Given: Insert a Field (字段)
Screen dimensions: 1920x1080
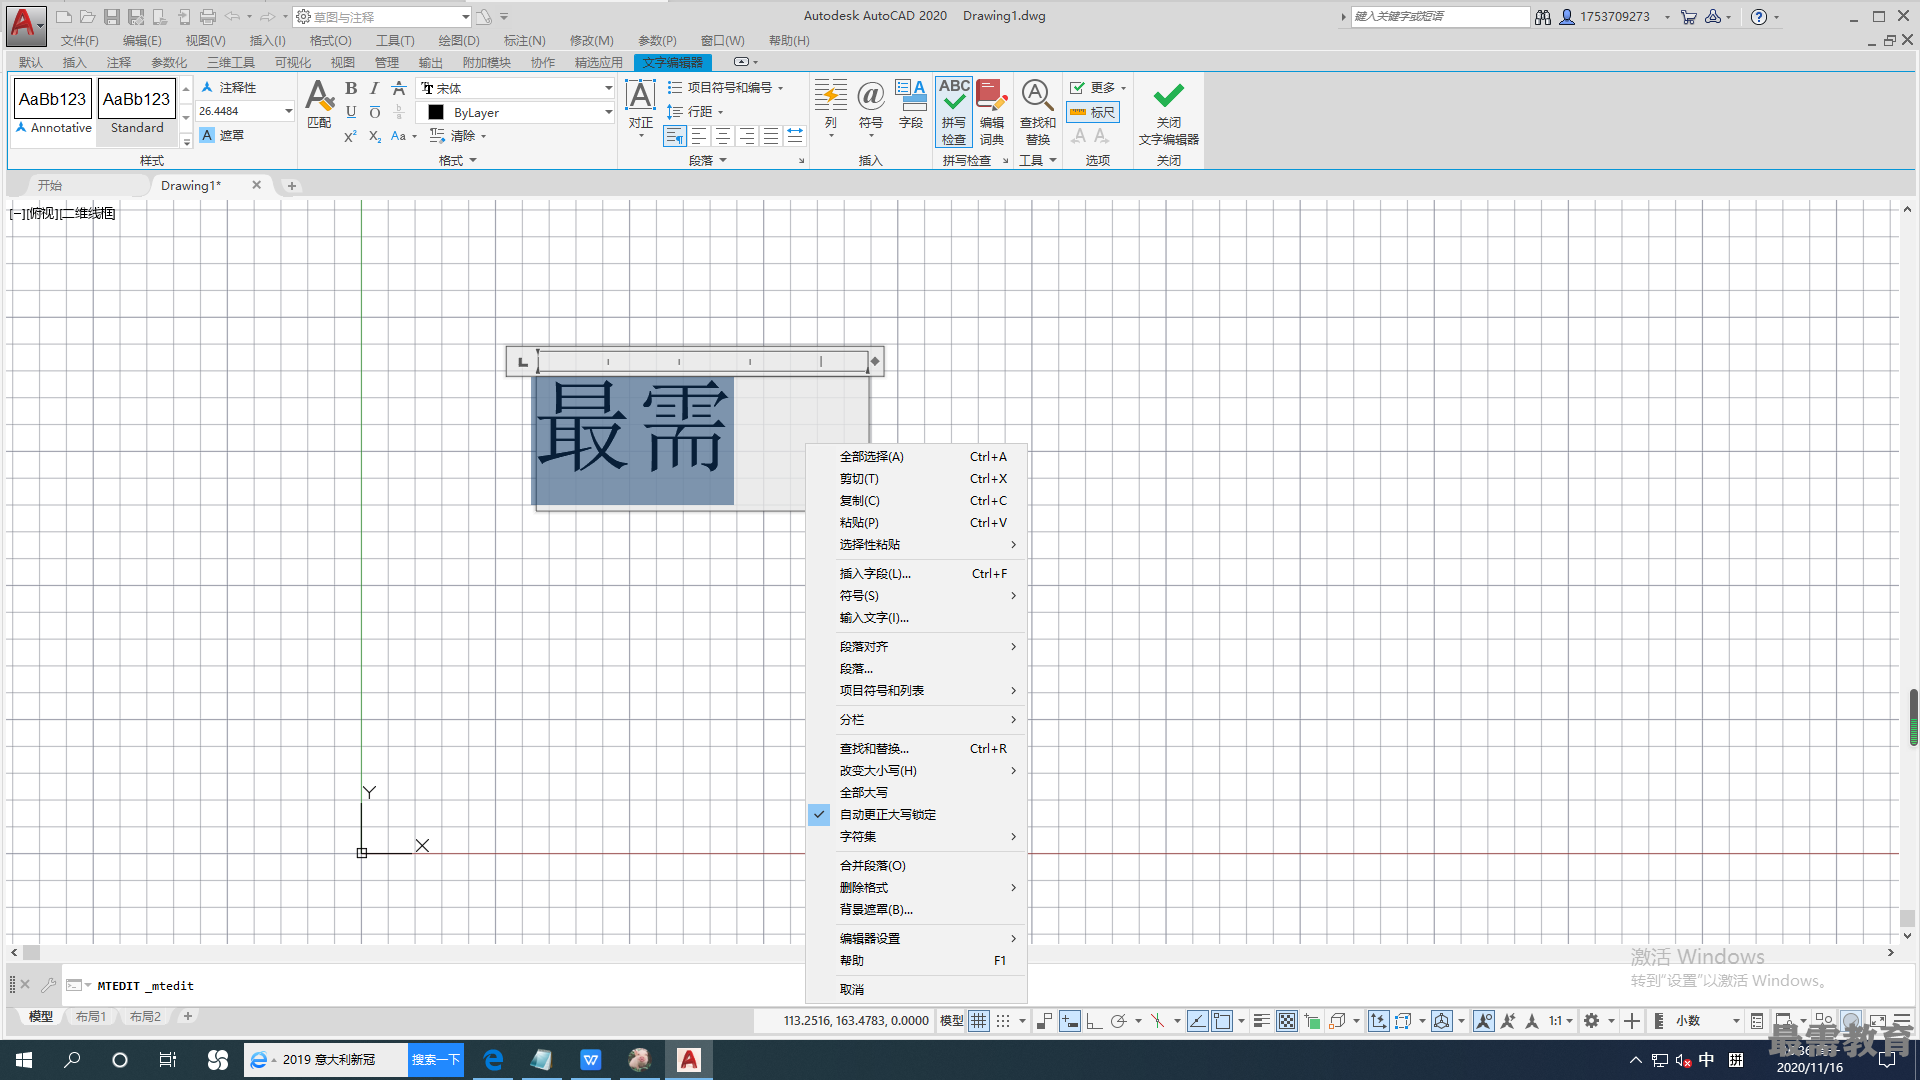Looking at the screenshot, I should [910, 104].
